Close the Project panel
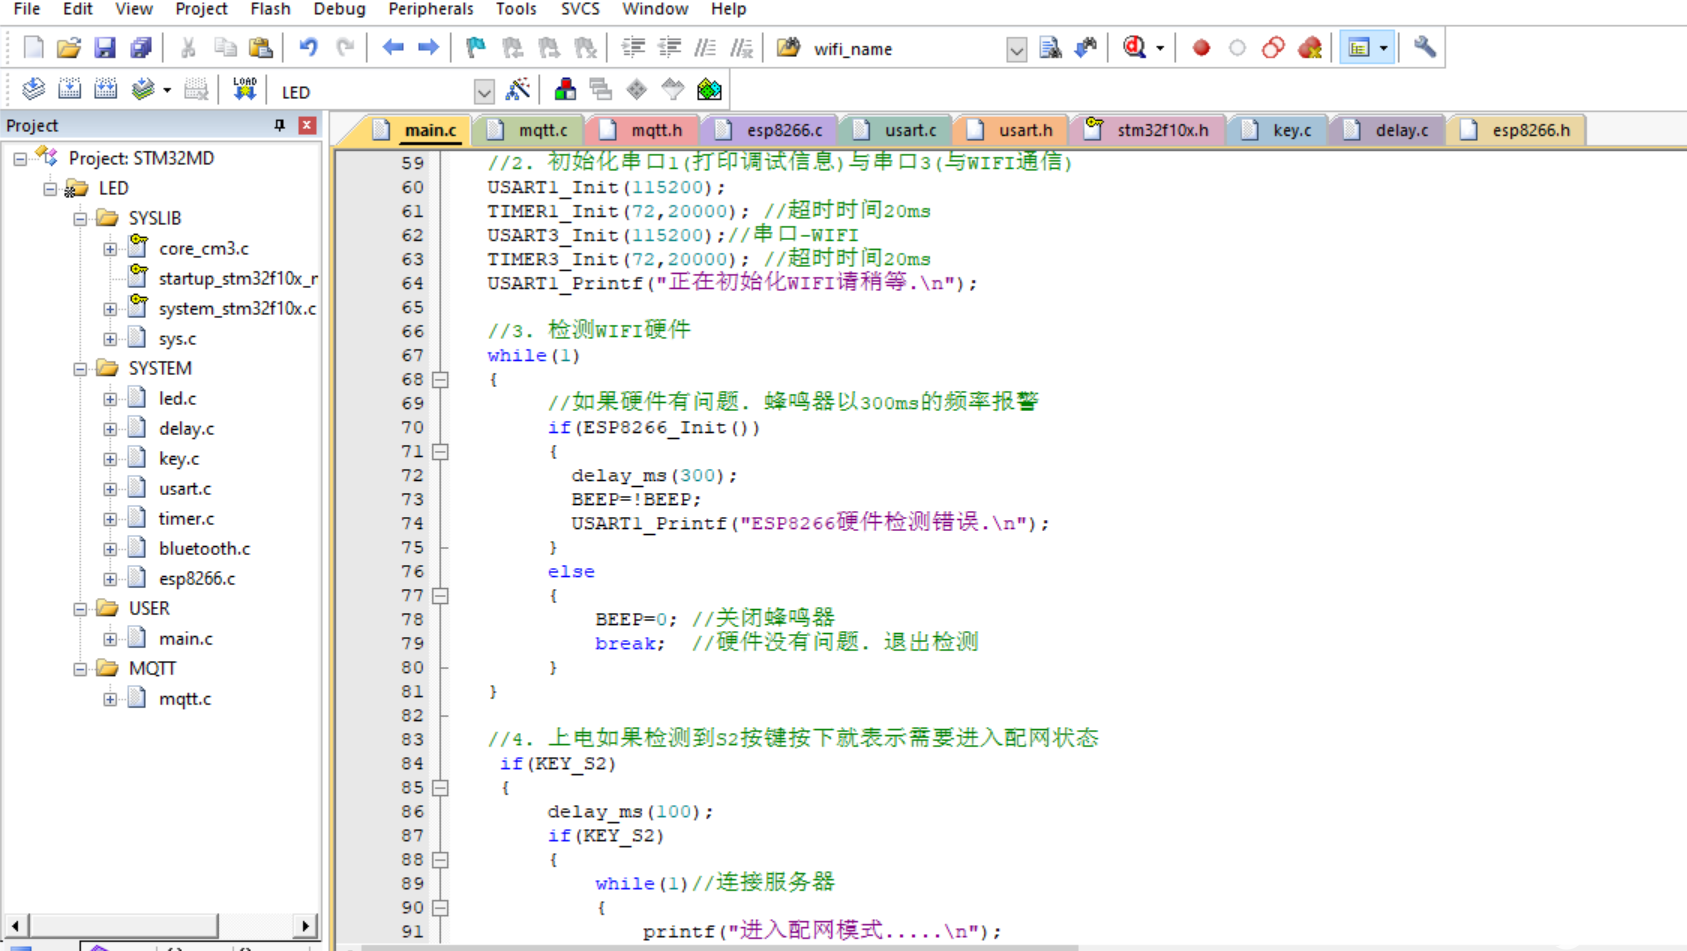Screen dimensions: 1687x951 point(307,125)
